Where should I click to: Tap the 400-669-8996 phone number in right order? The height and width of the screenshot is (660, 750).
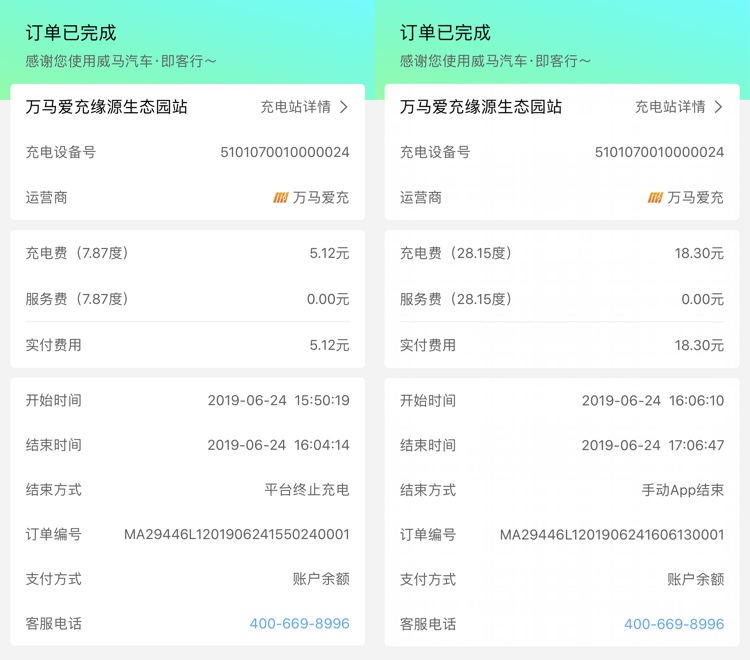click(x=674, y=624)
